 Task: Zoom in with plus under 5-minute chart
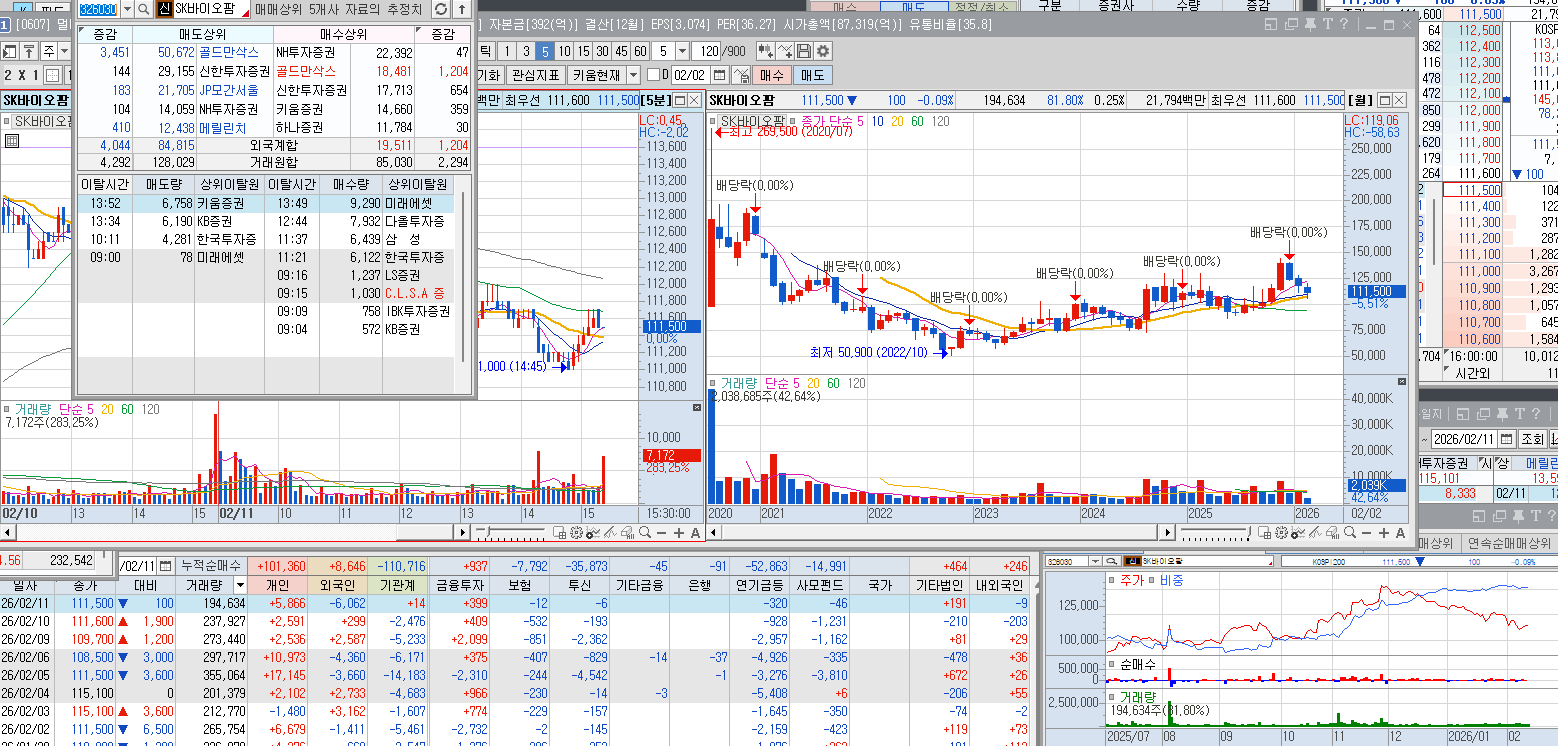679,533
